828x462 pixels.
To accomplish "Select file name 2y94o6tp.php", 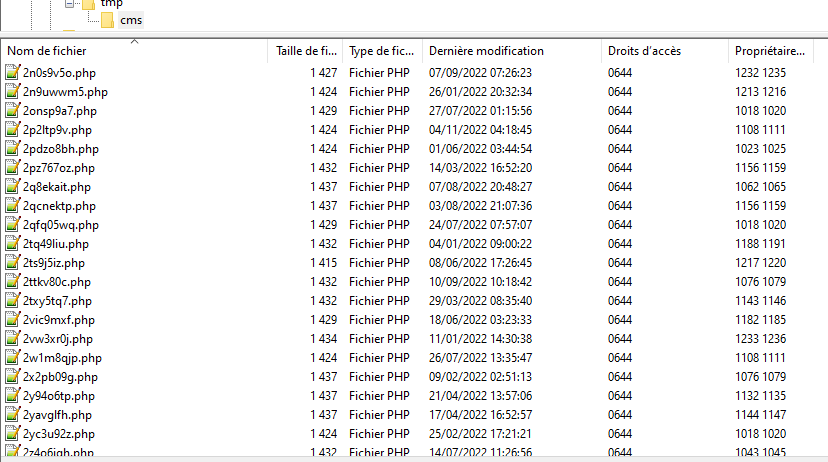I will [59, 396].
